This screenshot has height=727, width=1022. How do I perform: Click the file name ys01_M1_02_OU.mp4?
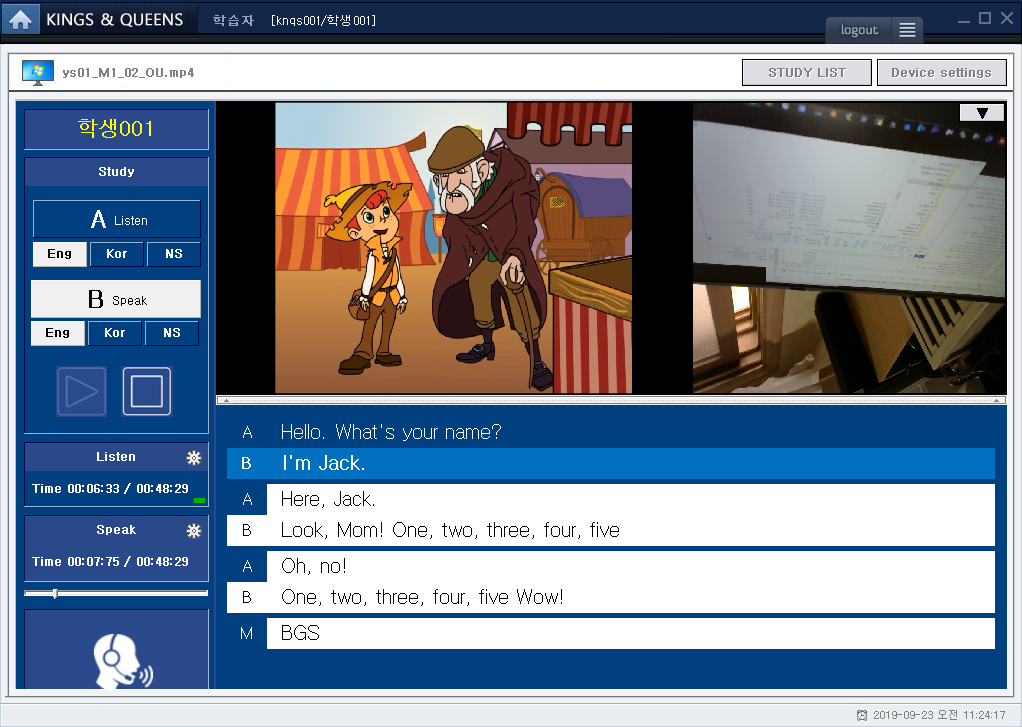pos(128,72)
